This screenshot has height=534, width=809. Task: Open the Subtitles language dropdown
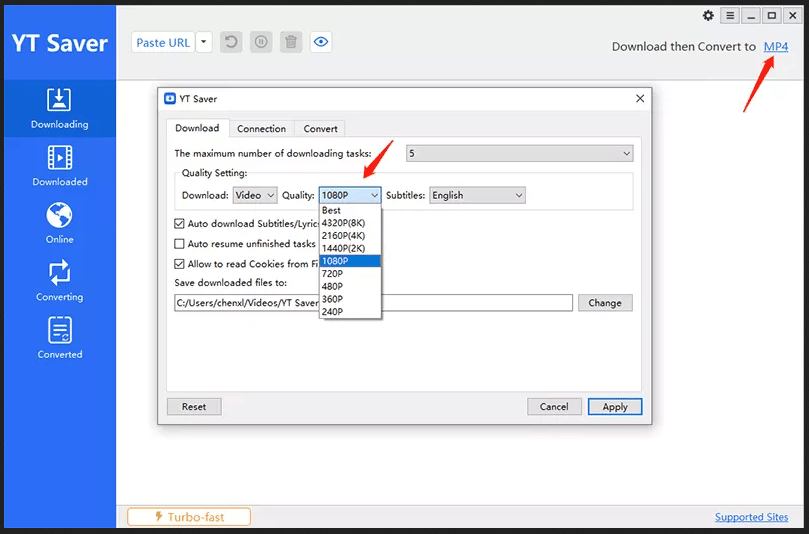coord(477,196)
